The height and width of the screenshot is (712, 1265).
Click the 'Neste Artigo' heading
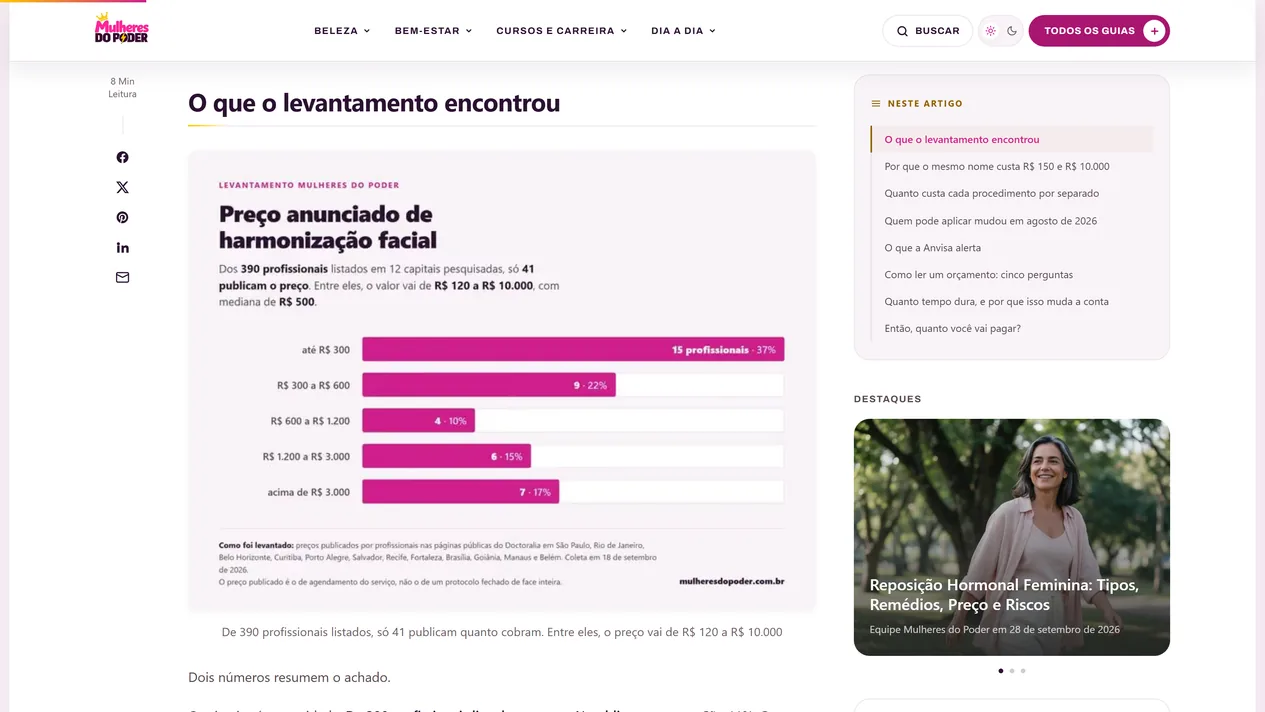point(925,103)
